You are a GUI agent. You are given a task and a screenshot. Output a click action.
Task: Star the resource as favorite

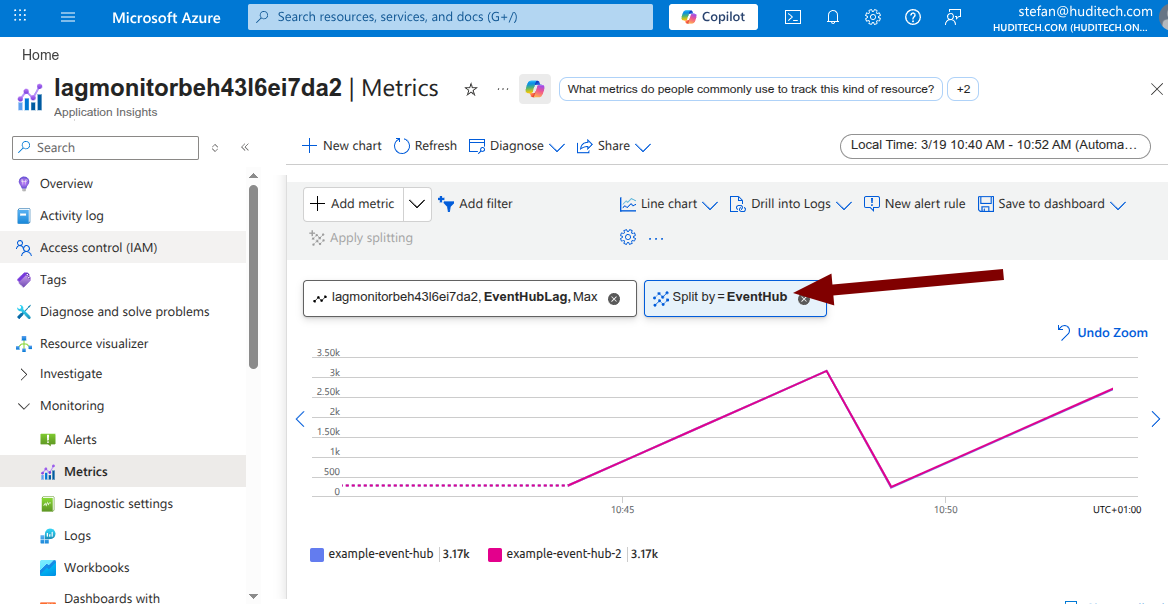point(471,89)
